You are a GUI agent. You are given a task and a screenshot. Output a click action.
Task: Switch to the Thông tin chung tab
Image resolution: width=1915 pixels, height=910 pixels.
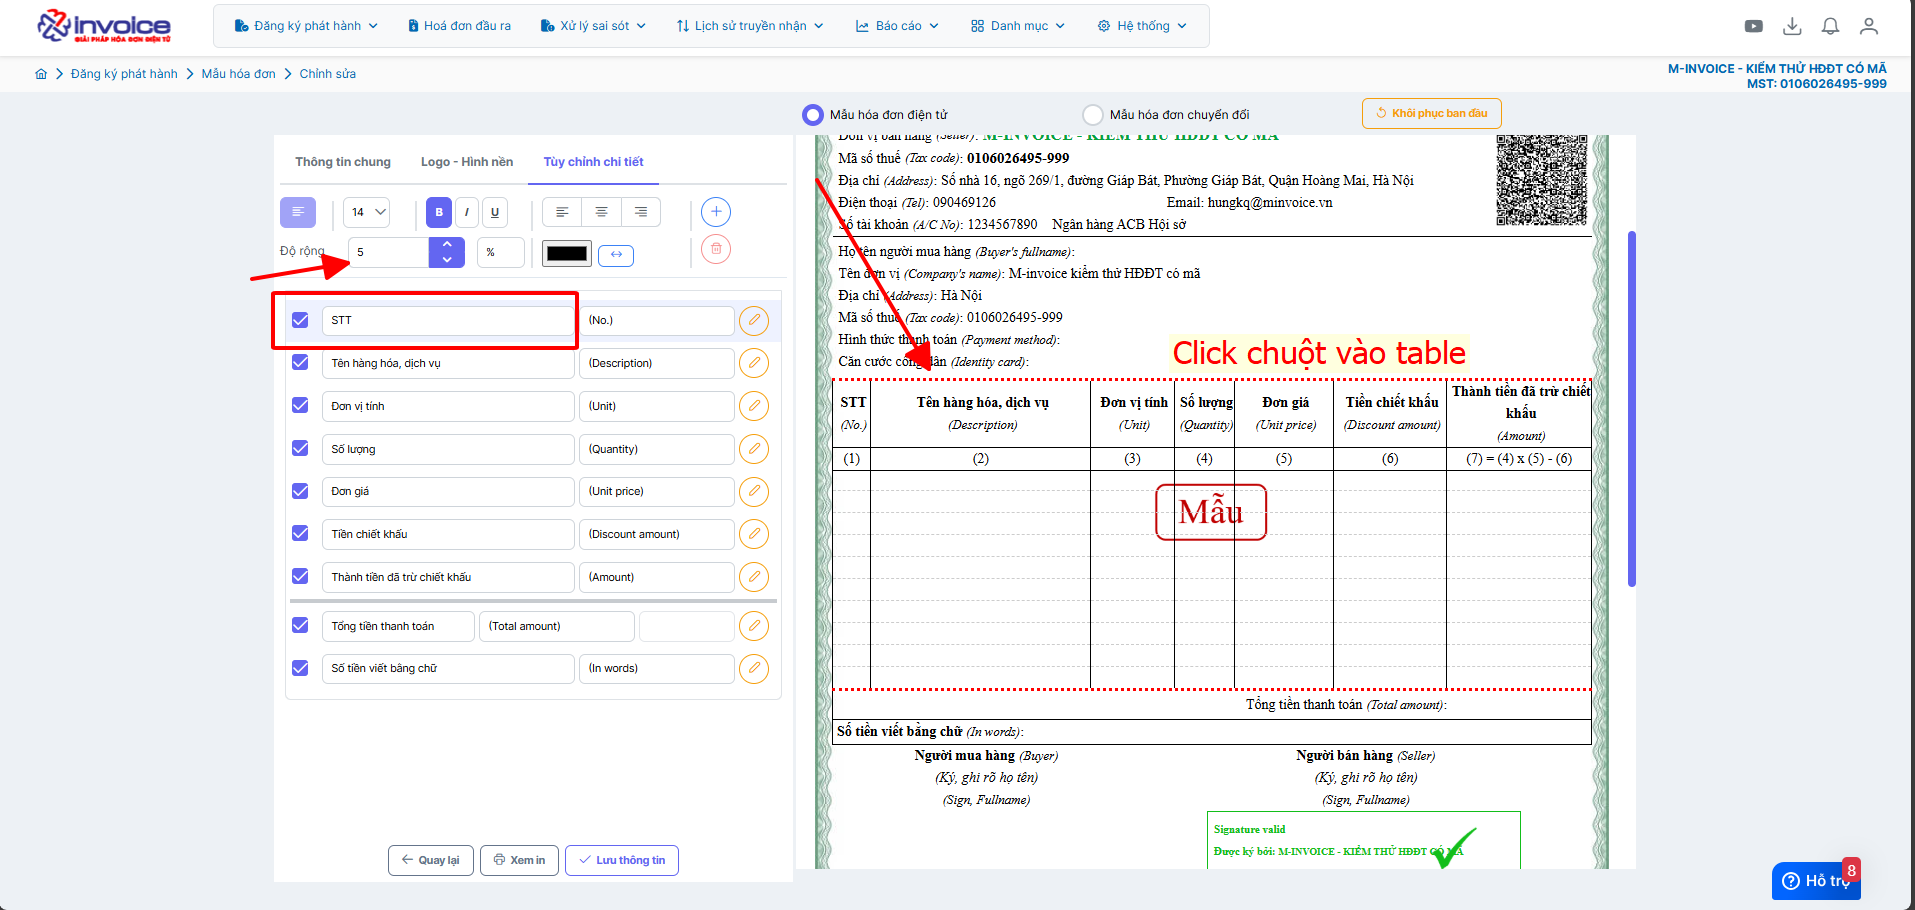click(x=343, y=162)
